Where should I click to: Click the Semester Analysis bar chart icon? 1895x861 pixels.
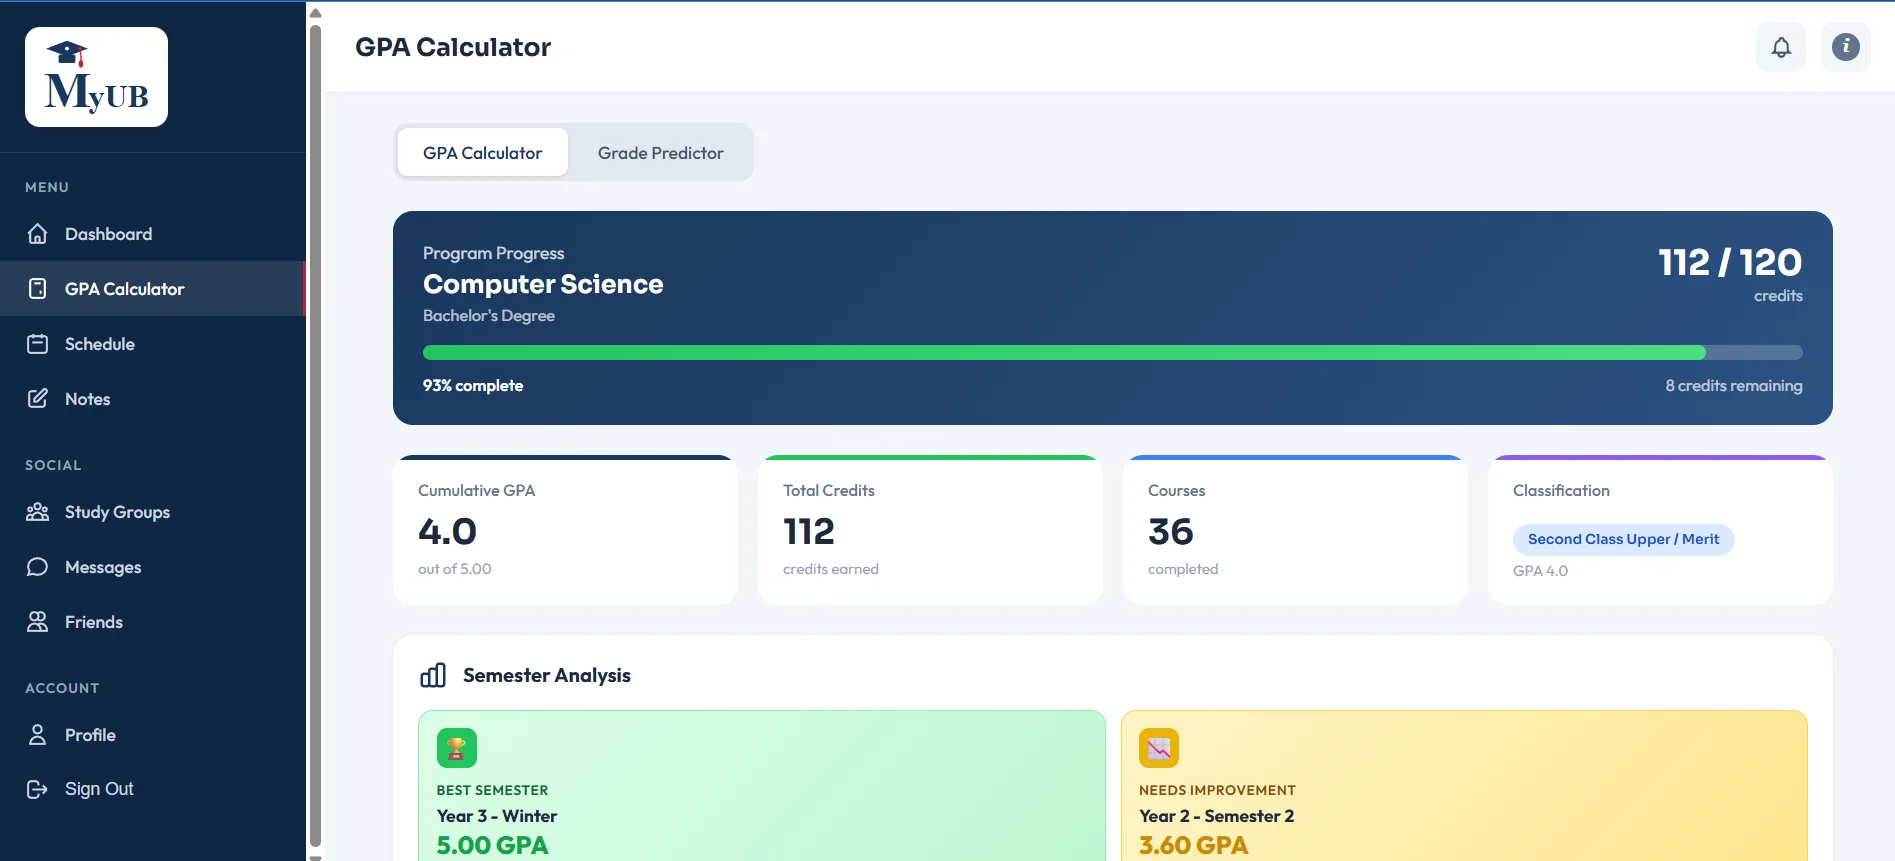tap(433, 676)
